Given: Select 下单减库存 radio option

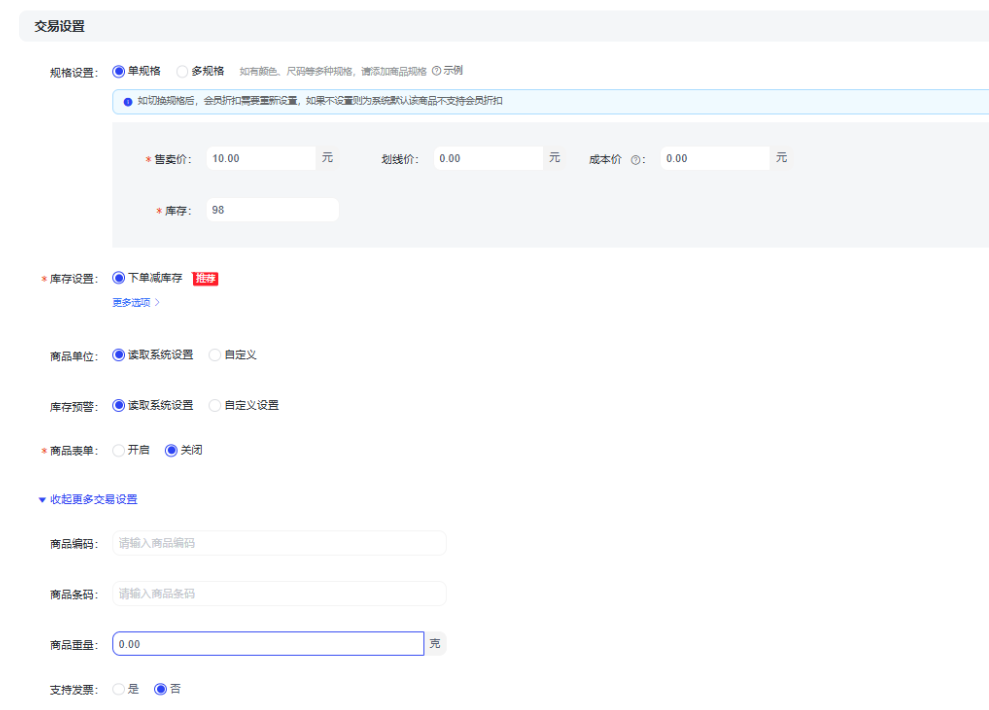Looking at the screenshot, I should pyautogui.click(x=119, y=278).
